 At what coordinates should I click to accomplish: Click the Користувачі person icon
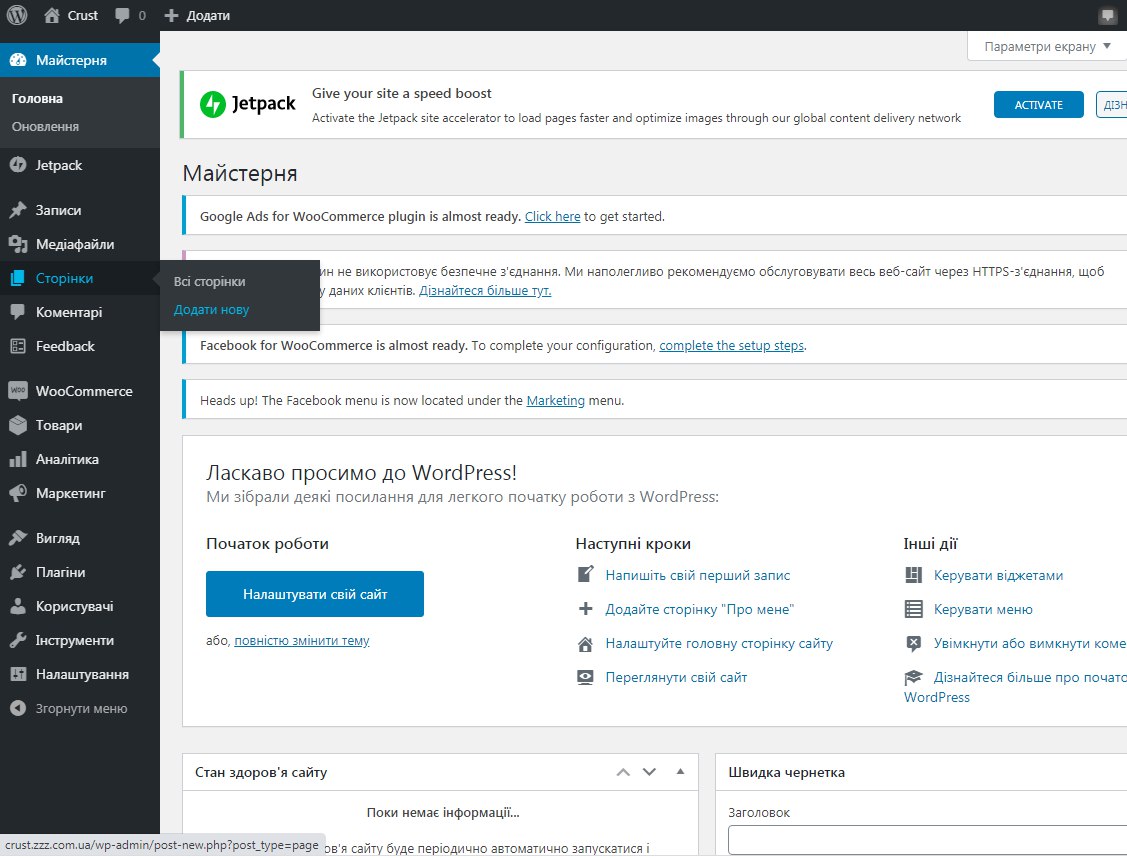pyautogui.click(x=18, y=606)
